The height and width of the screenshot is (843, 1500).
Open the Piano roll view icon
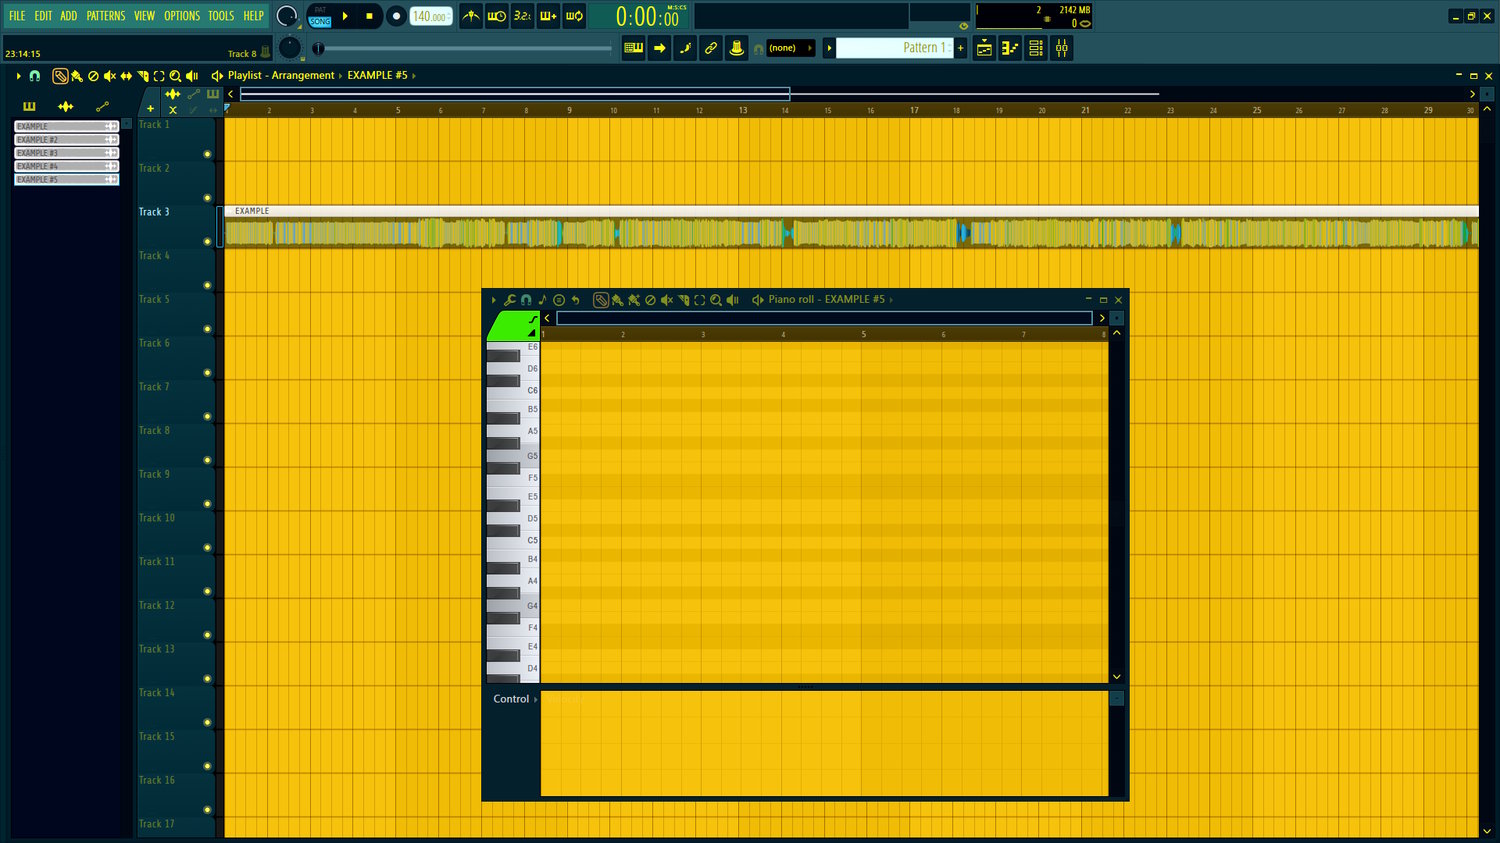(1010, 48)
